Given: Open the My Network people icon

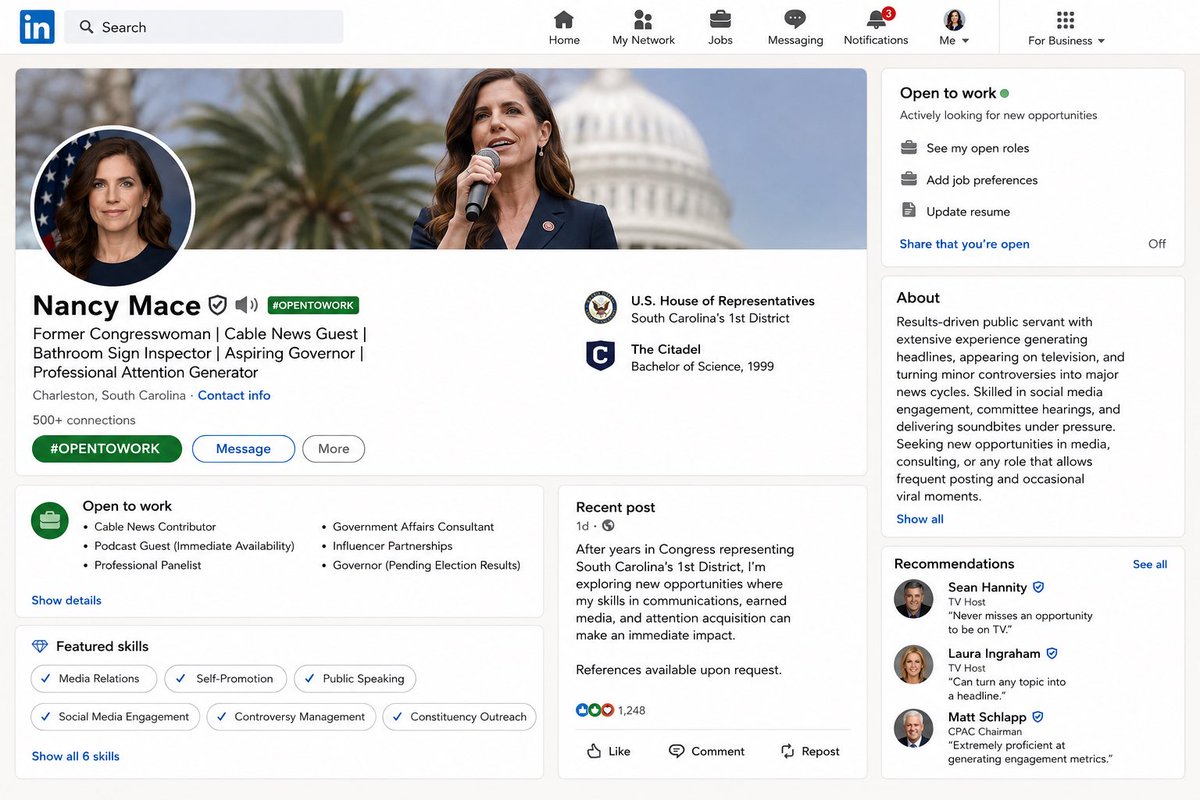Looking at the screenshot, I should [643, 19].
